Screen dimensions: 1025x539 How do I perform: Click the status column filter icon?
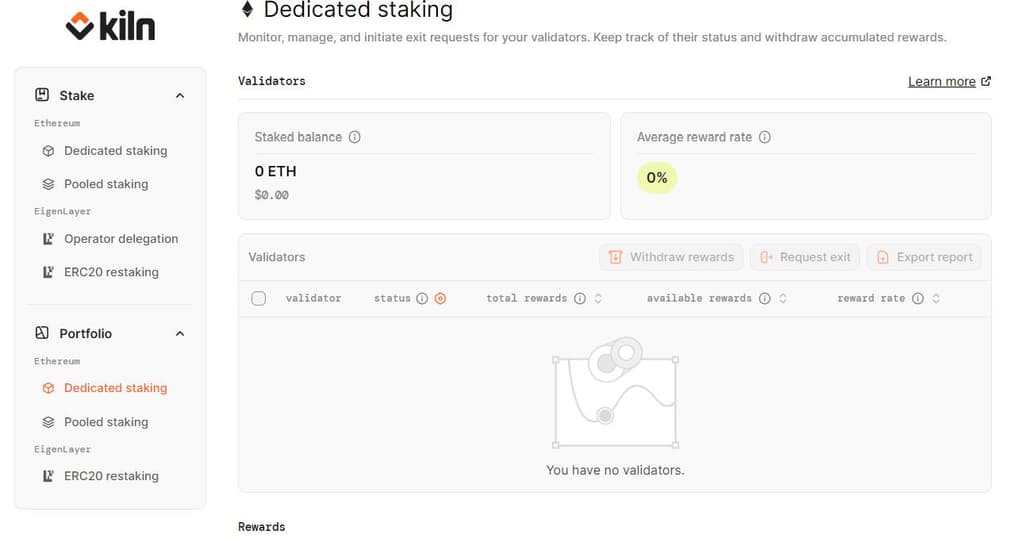(x=440, y=298)
